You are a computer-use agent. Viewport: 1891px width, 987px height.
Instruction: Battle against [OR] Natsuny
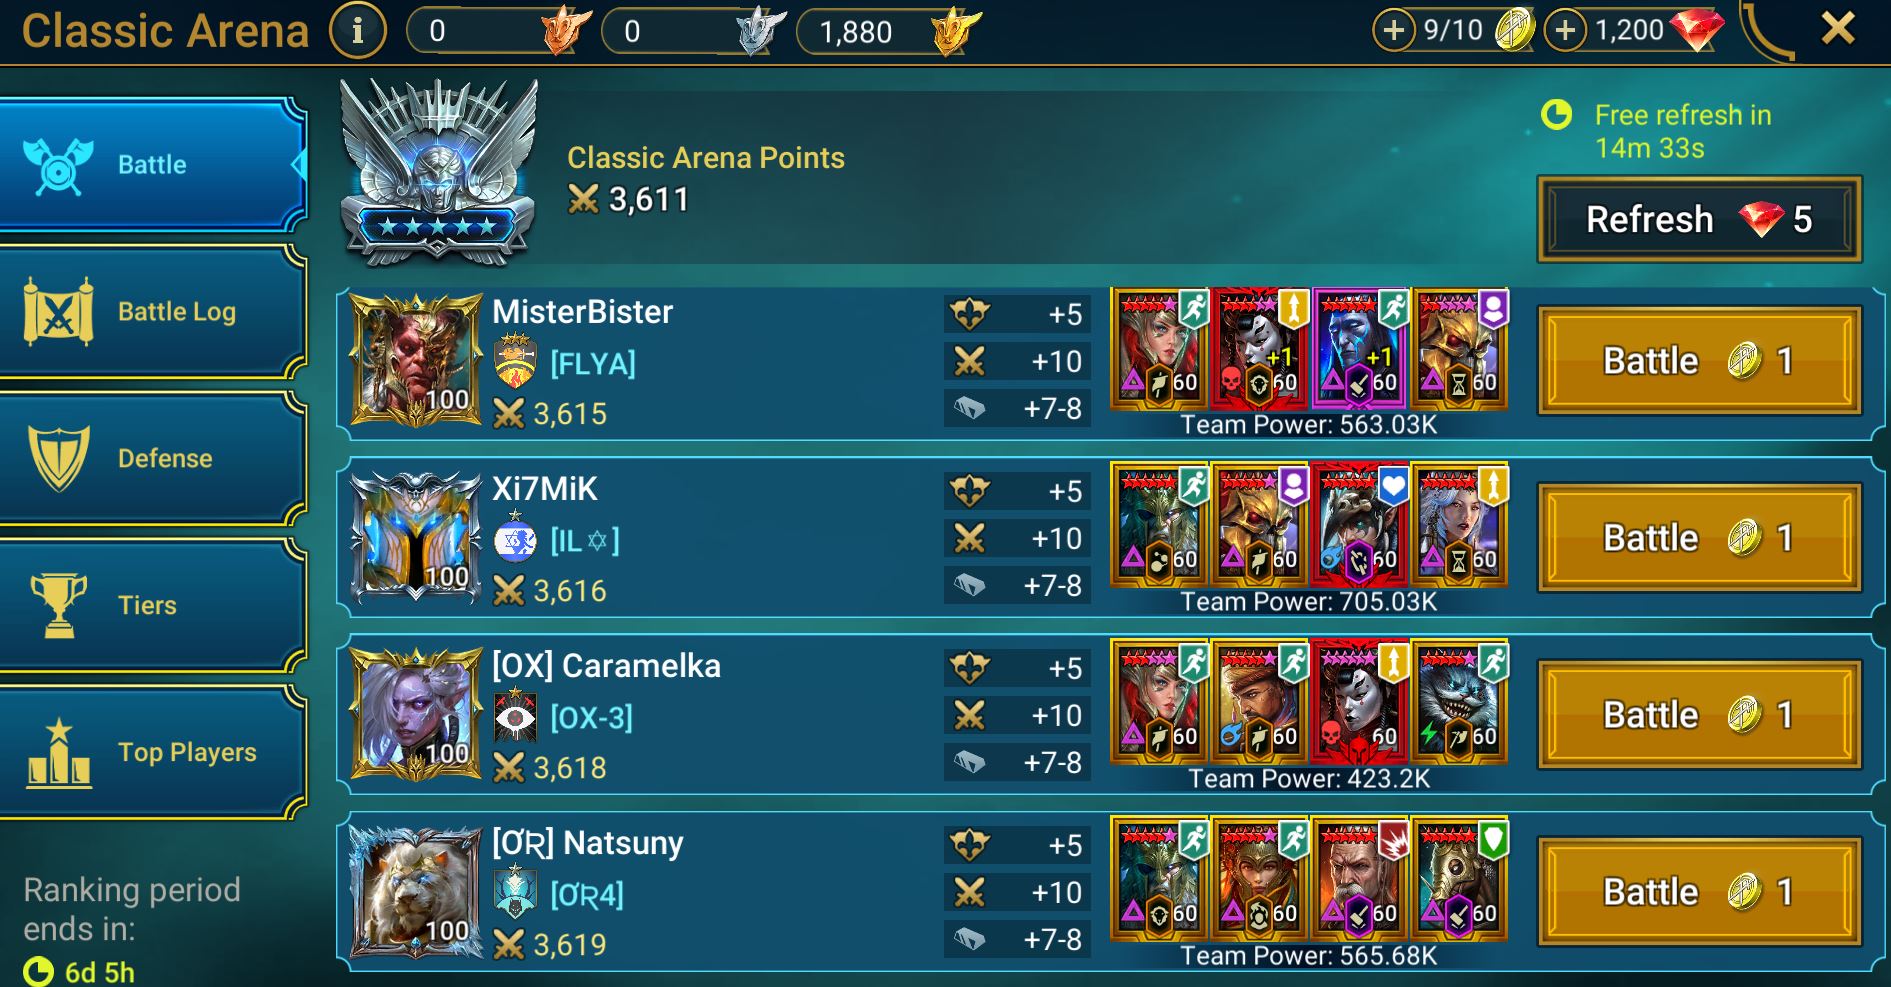(x=1699, y=892)
